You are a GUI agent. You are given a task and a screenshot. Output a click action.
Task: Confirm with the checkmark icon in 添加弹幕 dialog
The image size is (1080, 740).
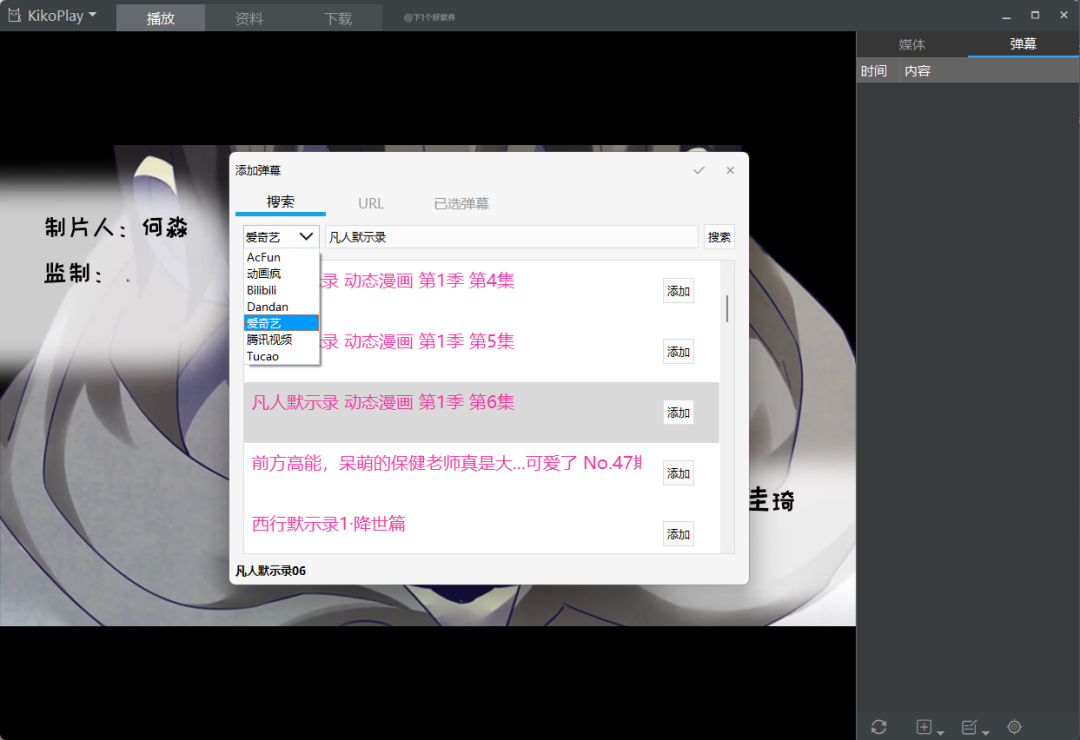[x=698, y=170]
